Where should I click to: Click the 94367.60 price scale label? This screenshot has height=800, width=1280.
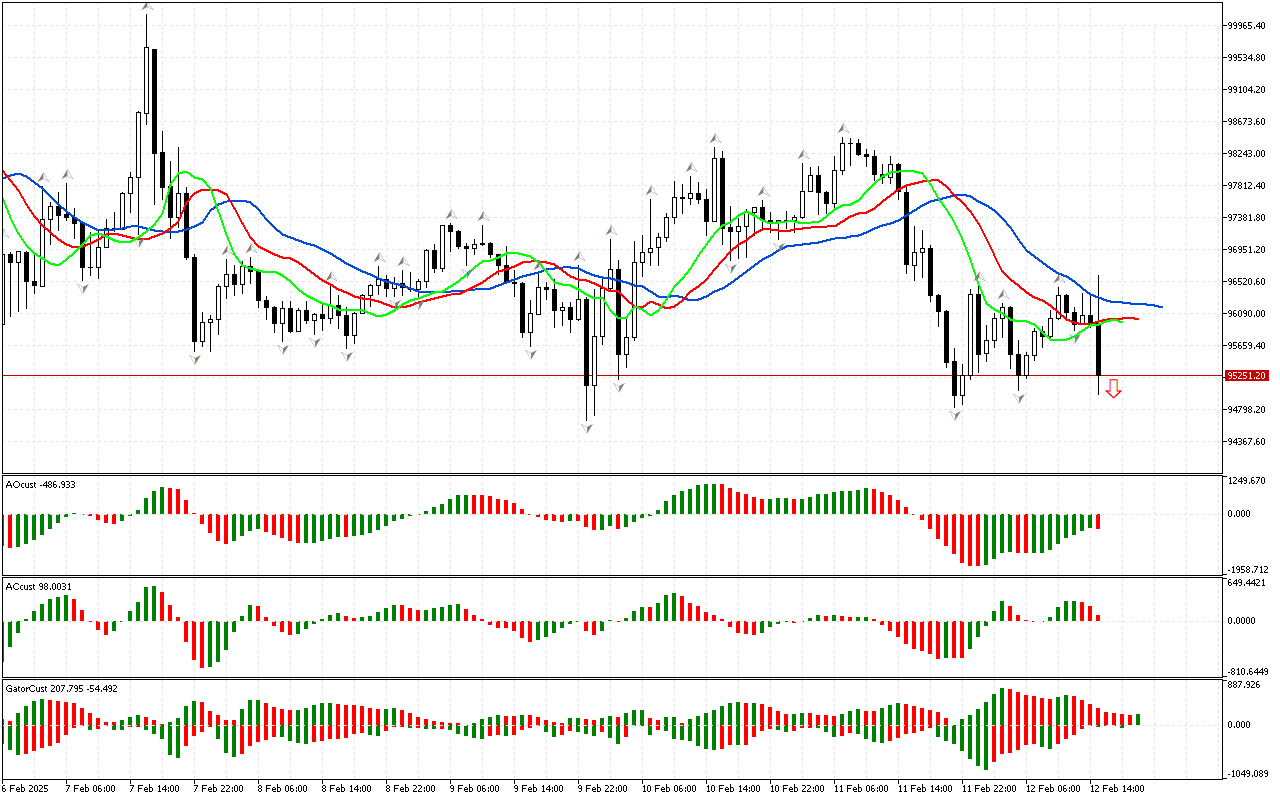pos(1246,442)
